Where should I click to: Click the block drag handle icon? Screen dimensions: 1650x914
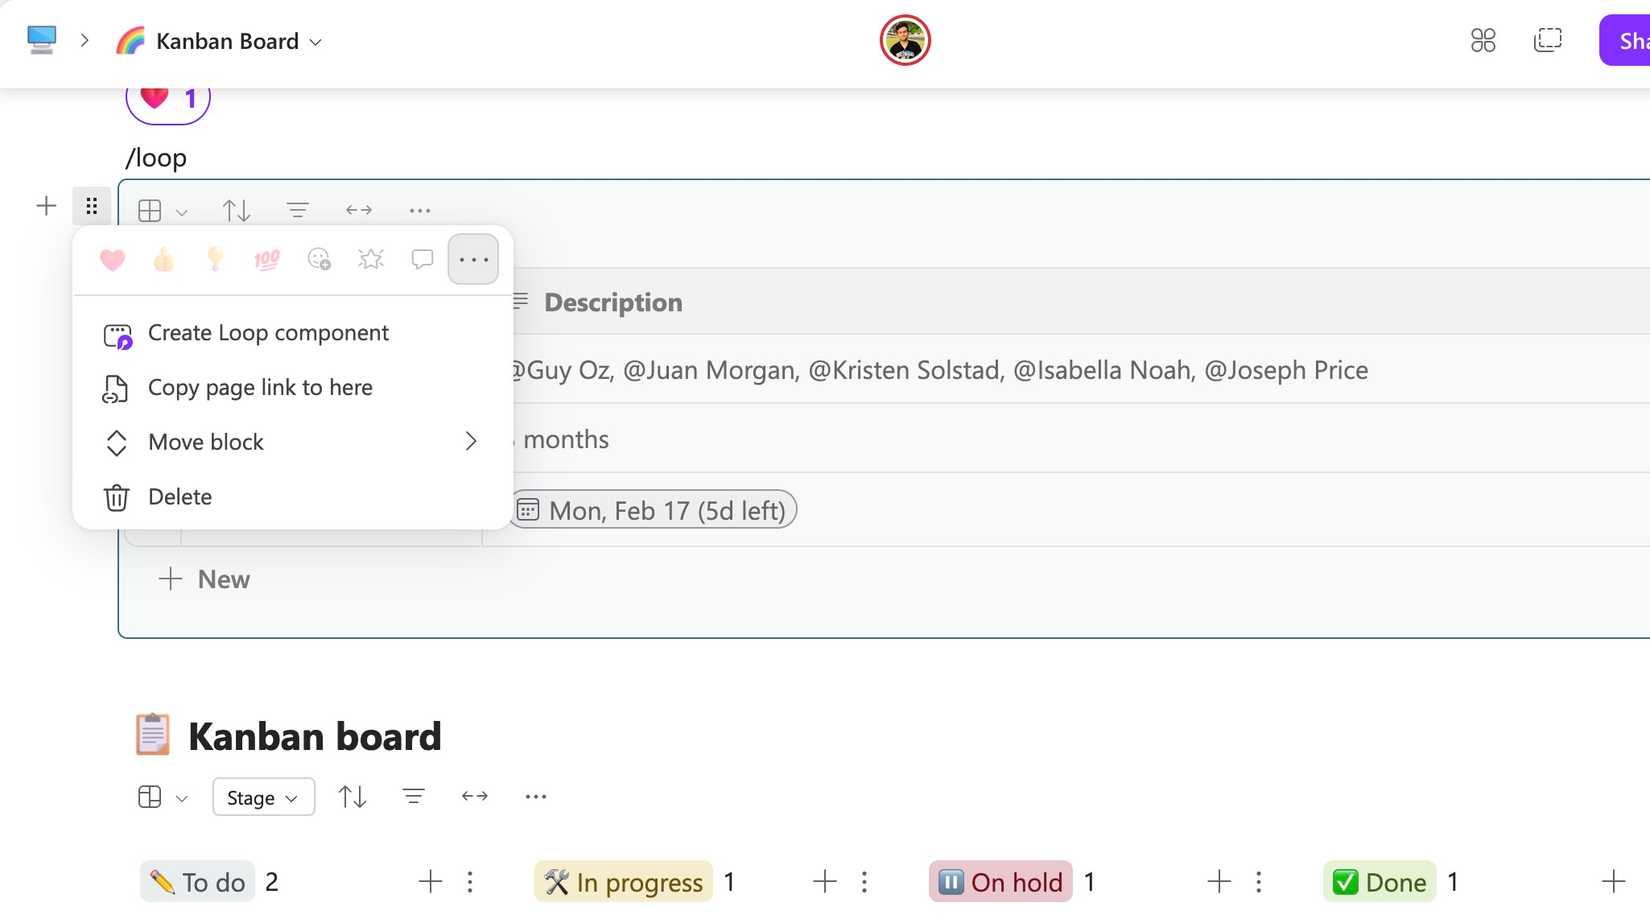coord(91,206)
